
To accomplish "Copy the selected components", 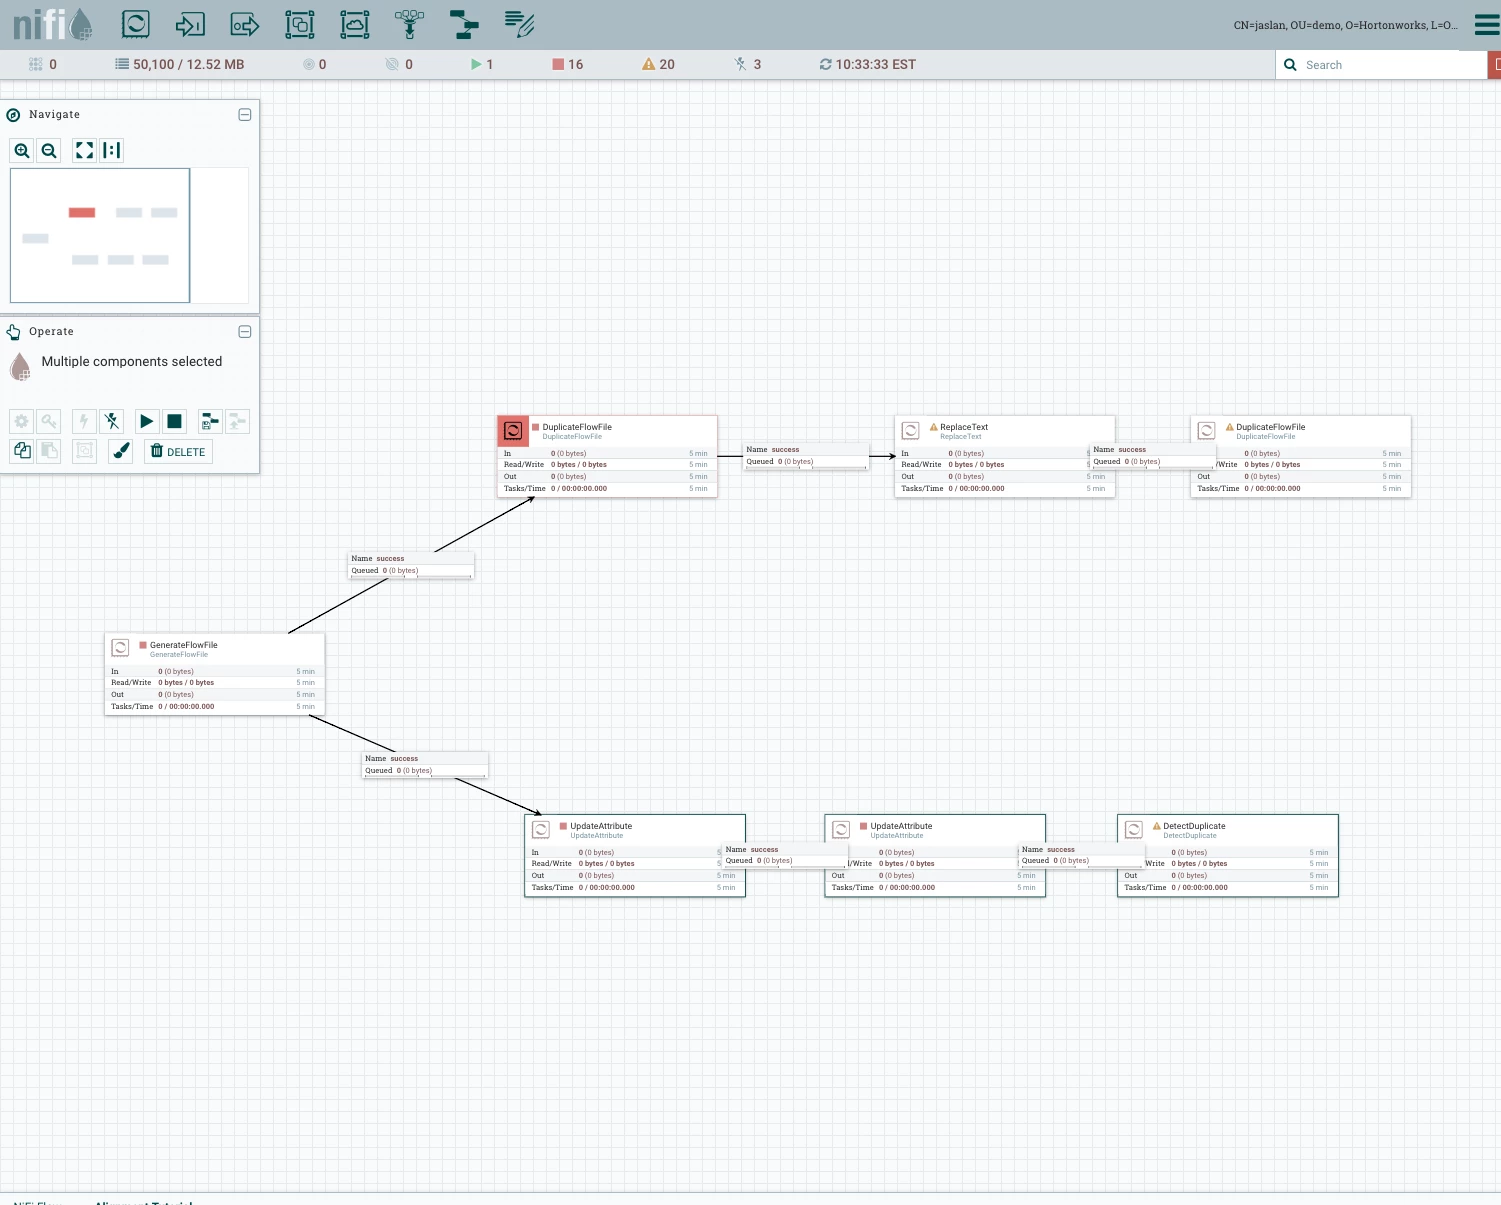I will click(x=22, y=451).
